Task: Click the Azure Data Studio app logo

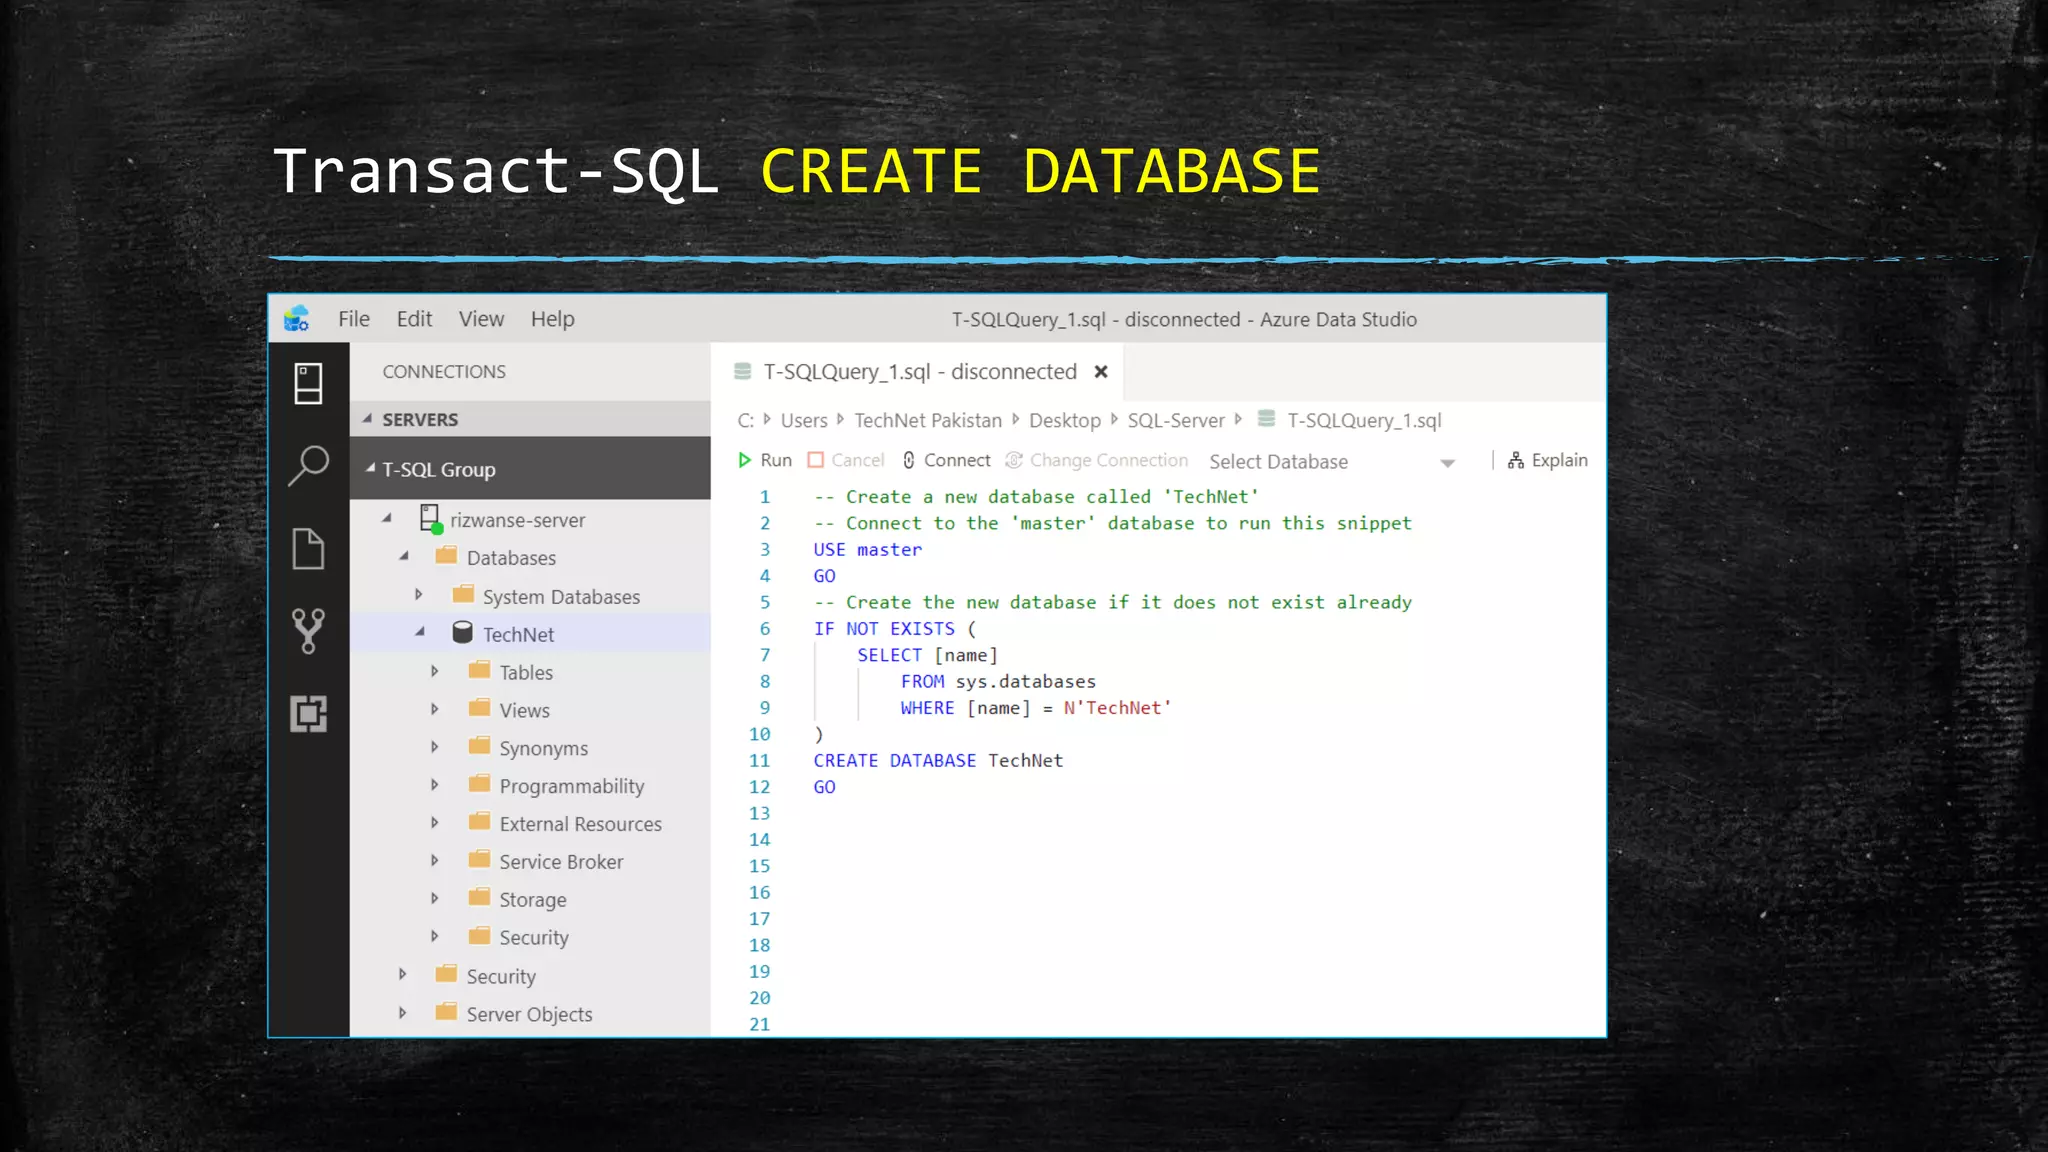Action: coord(296,319)
